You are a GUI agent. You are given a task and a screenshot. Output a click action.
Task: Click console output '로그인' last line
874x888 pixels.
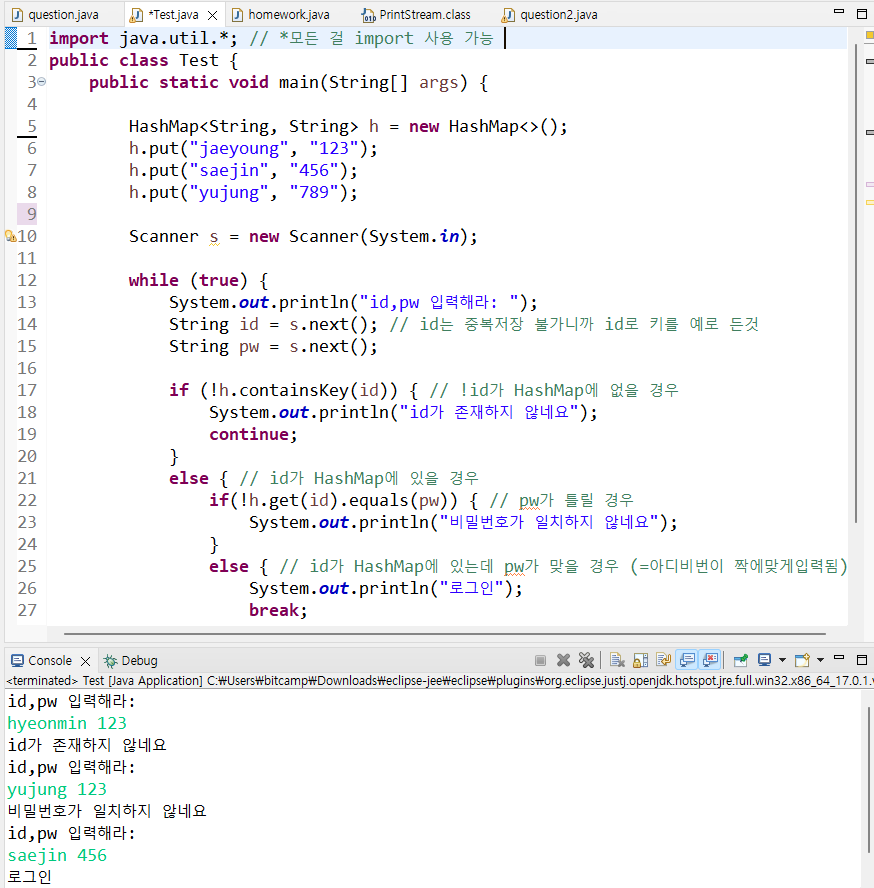click(x=29, y=877)
